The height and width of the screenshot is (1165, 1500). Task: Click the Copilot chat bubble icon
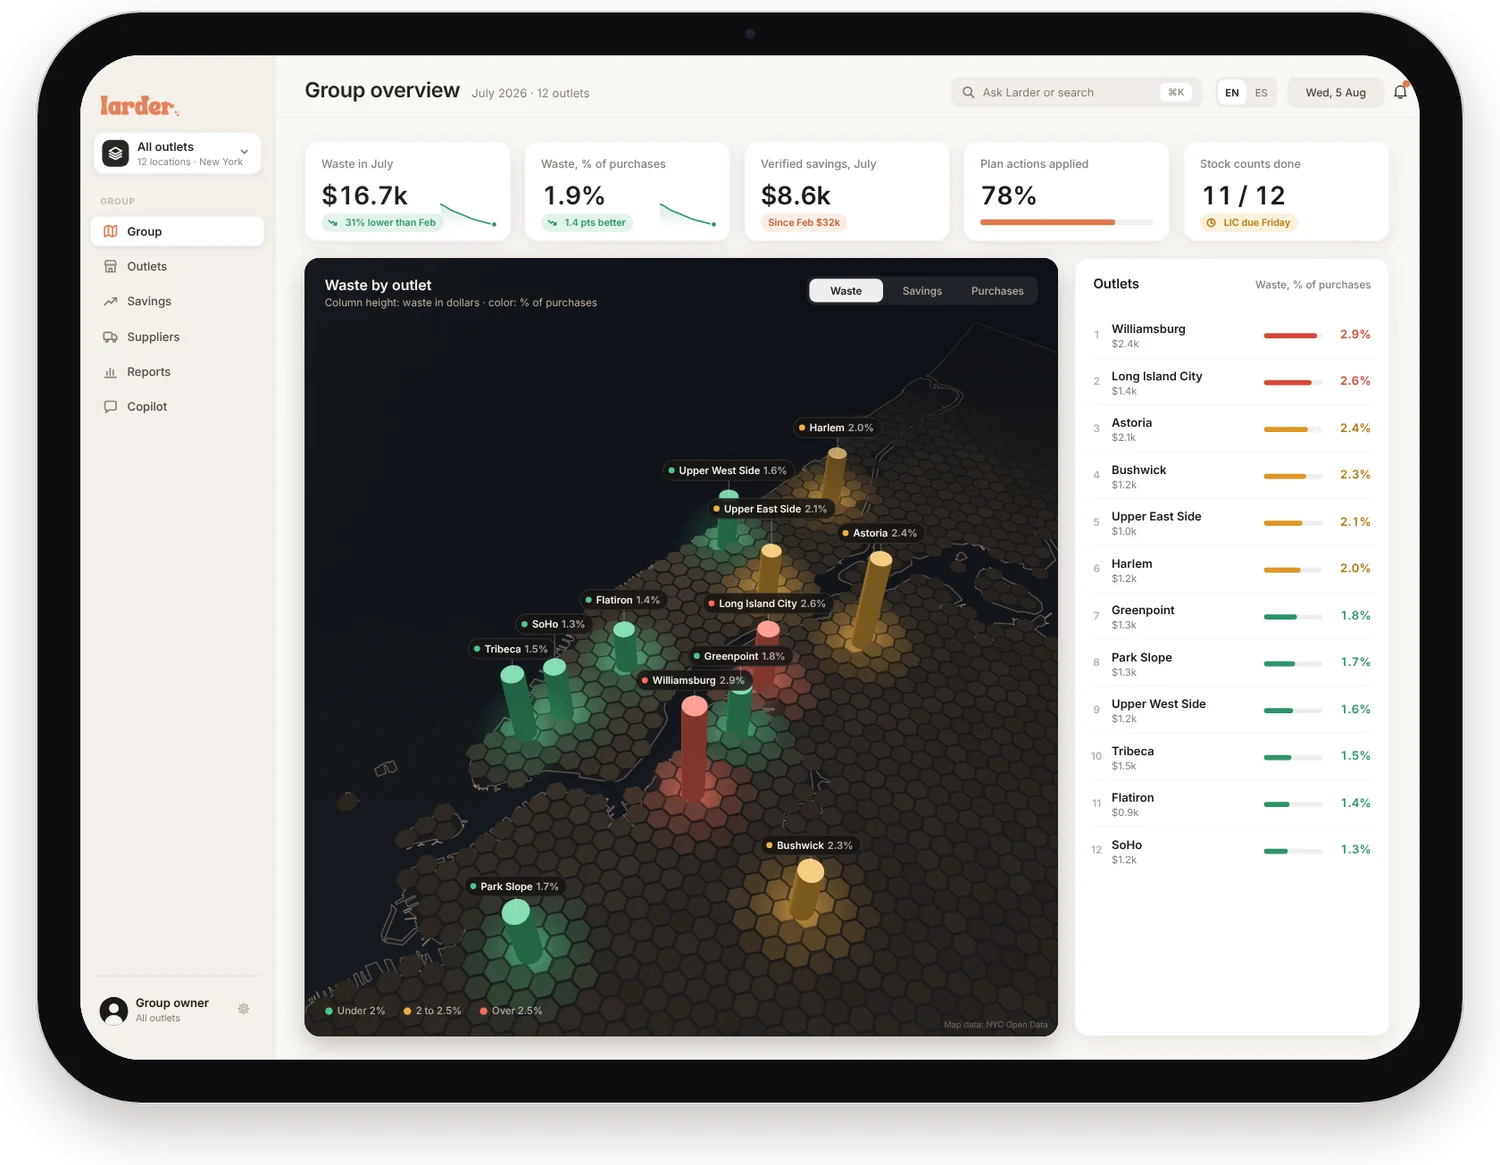[110, 407]
